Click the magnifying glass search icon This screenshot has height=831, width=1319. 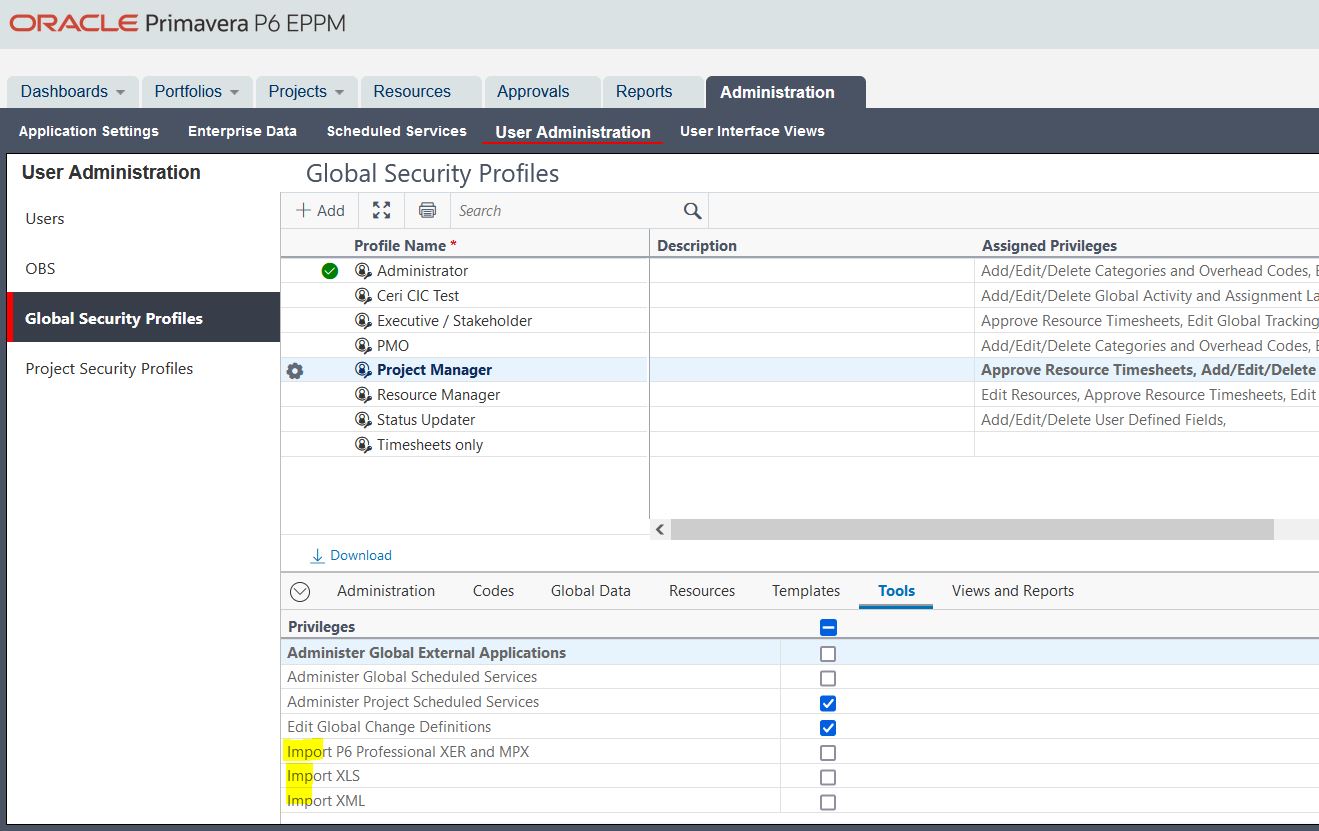pos(692,211)
